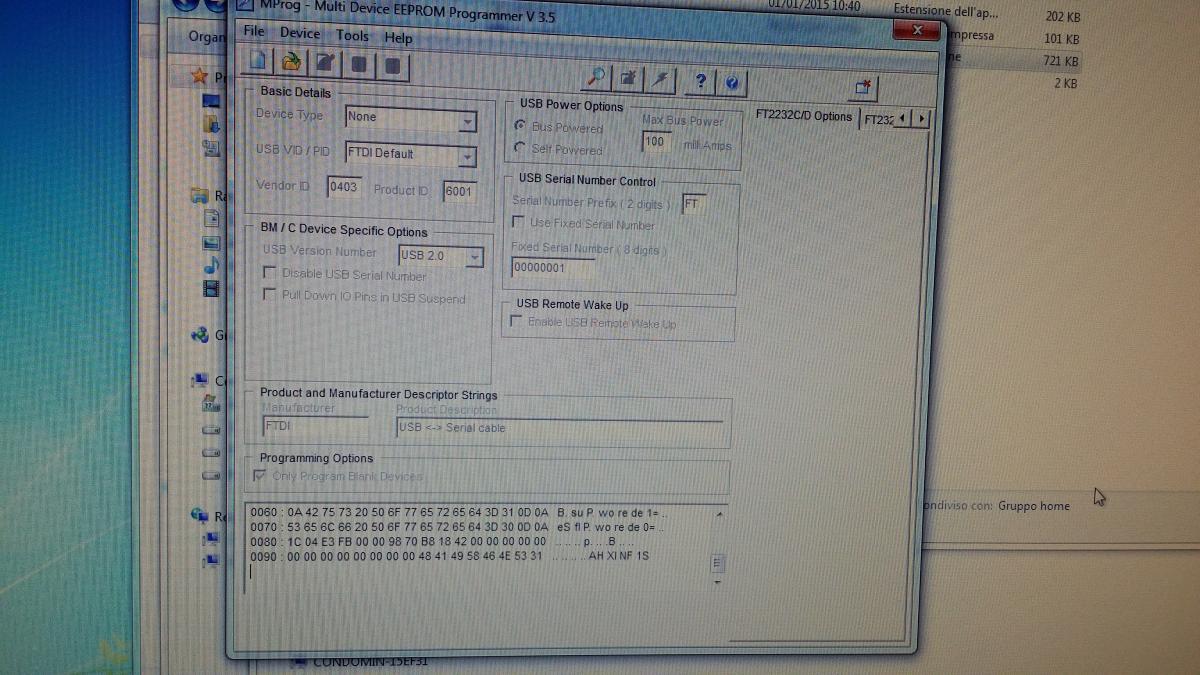Select Desktop icon in Explorer sidebar

211,101
